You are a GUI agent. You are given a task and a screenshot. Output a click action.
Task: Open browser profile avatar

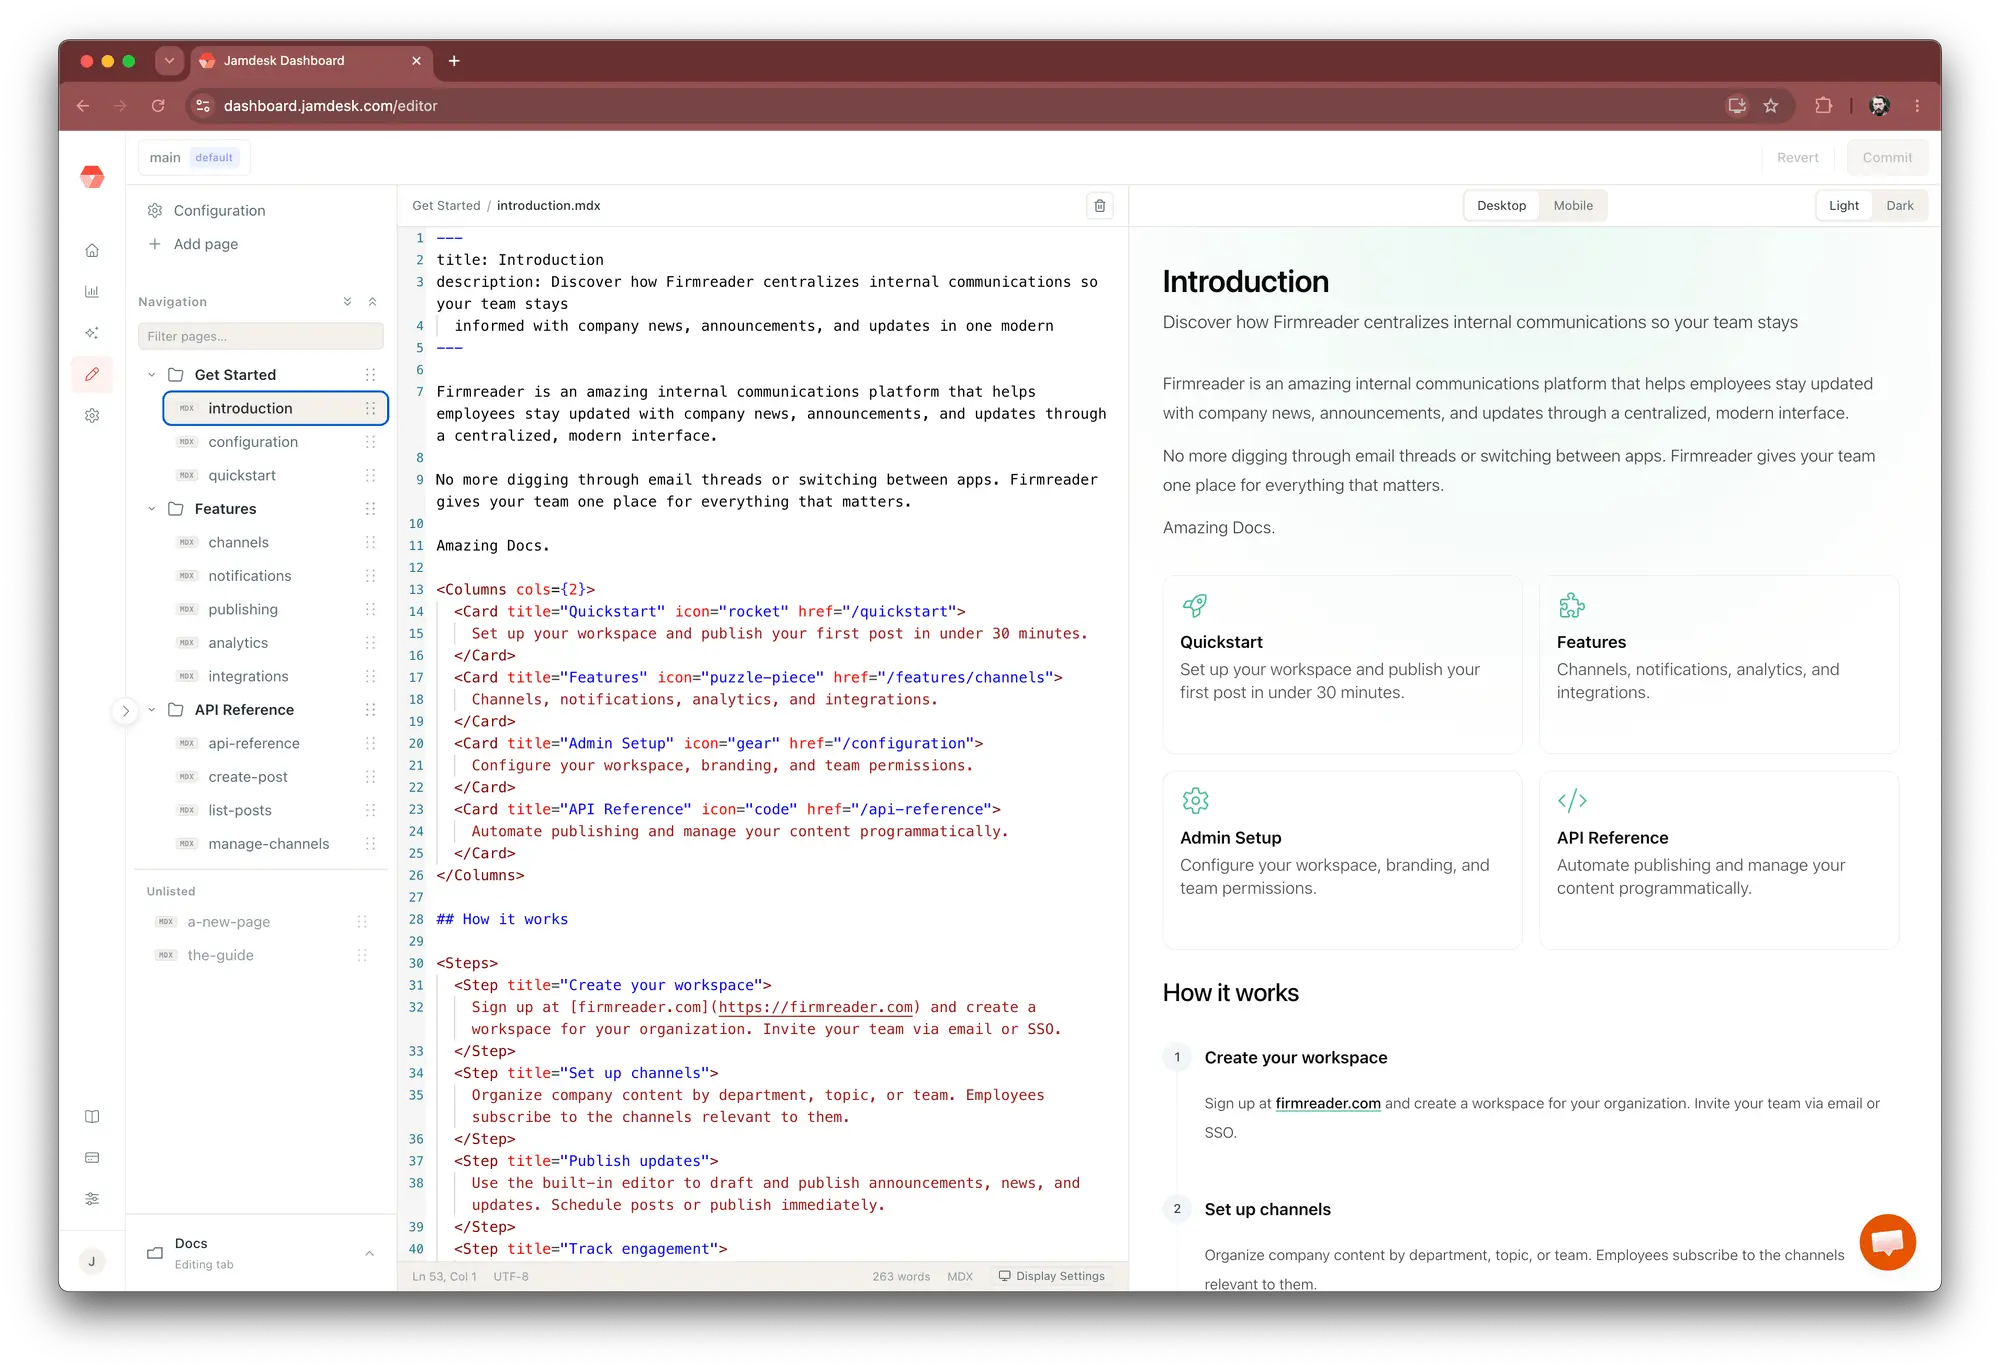click(1879, 105)
